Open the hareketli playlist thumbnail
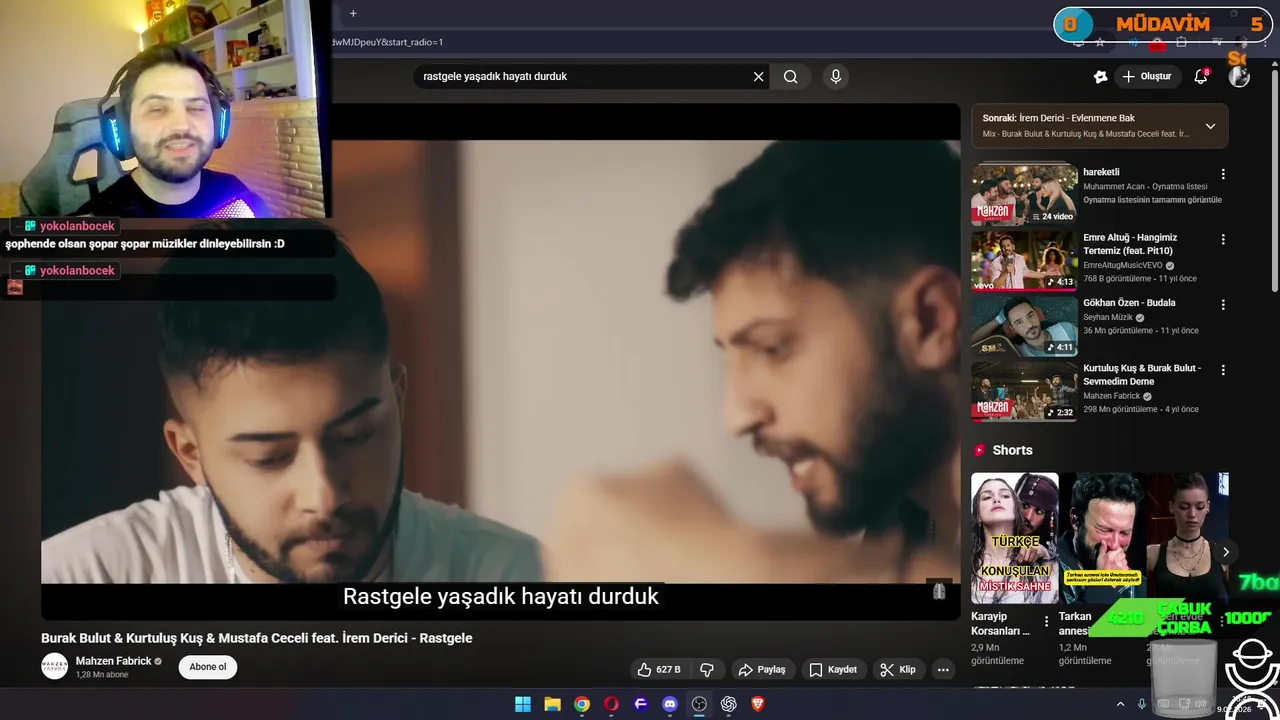The height and width of the screenshot is (720, 1280). (x=1024, y=194)
